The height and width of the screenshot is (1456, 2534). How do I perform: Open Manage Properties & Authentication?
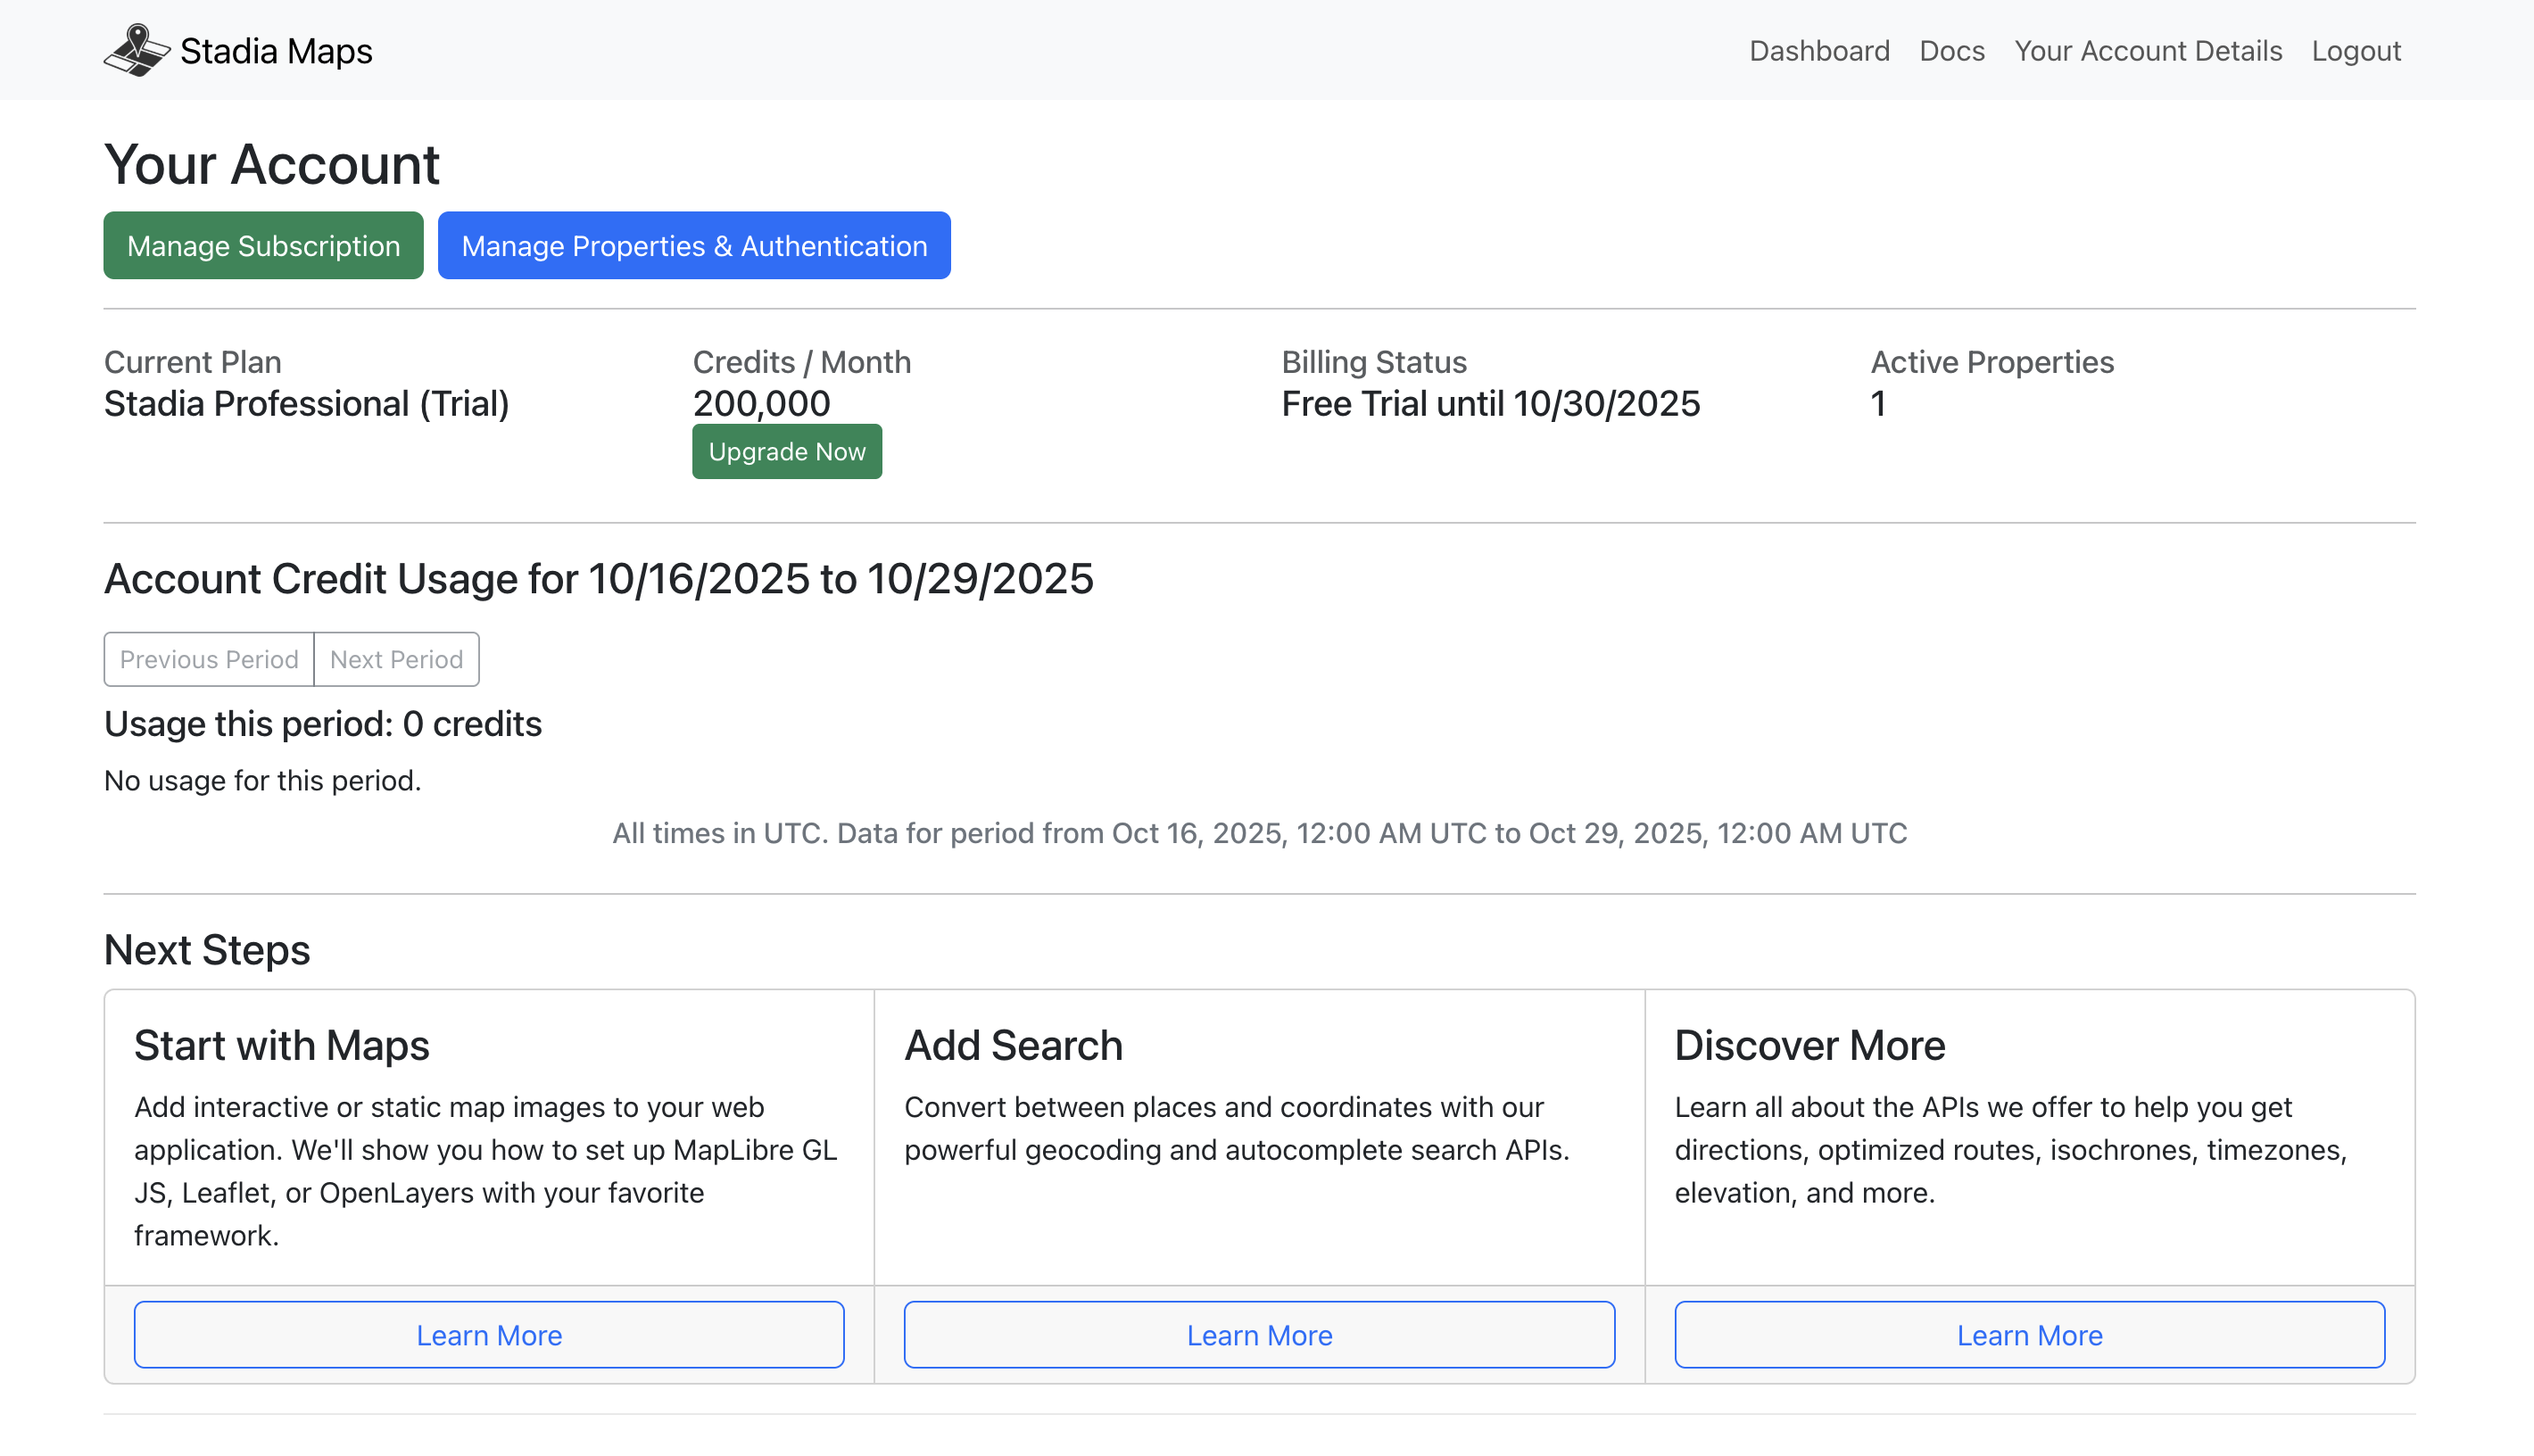(x=694, y=246)
